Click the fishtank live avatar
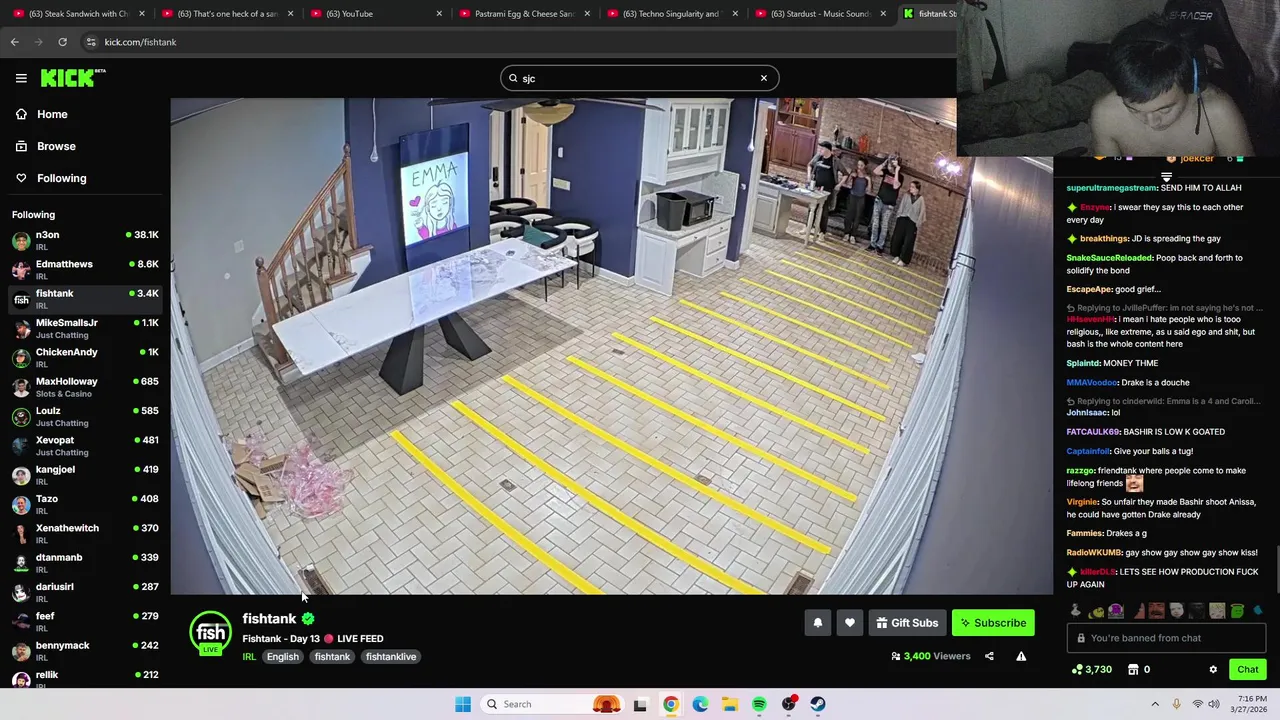The image size is (1280, 720). 210,633
